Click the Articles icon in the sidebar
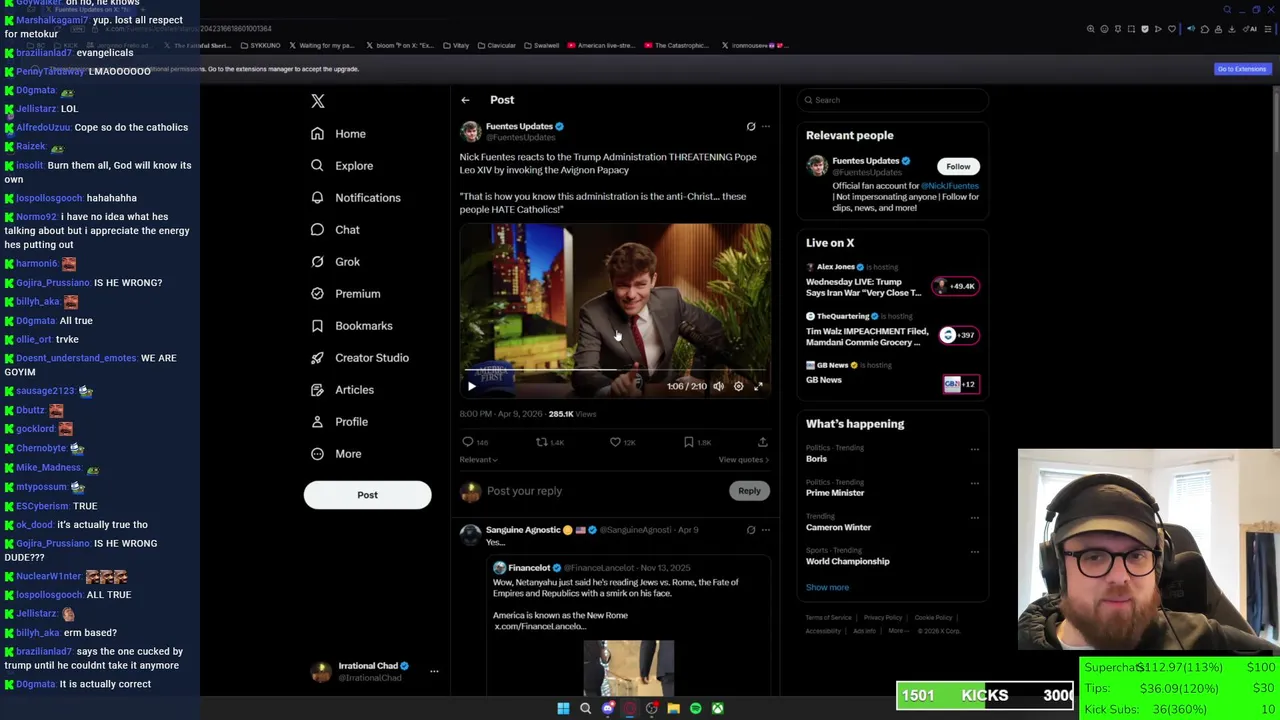 pyautogui.click(x=317, y=390)
